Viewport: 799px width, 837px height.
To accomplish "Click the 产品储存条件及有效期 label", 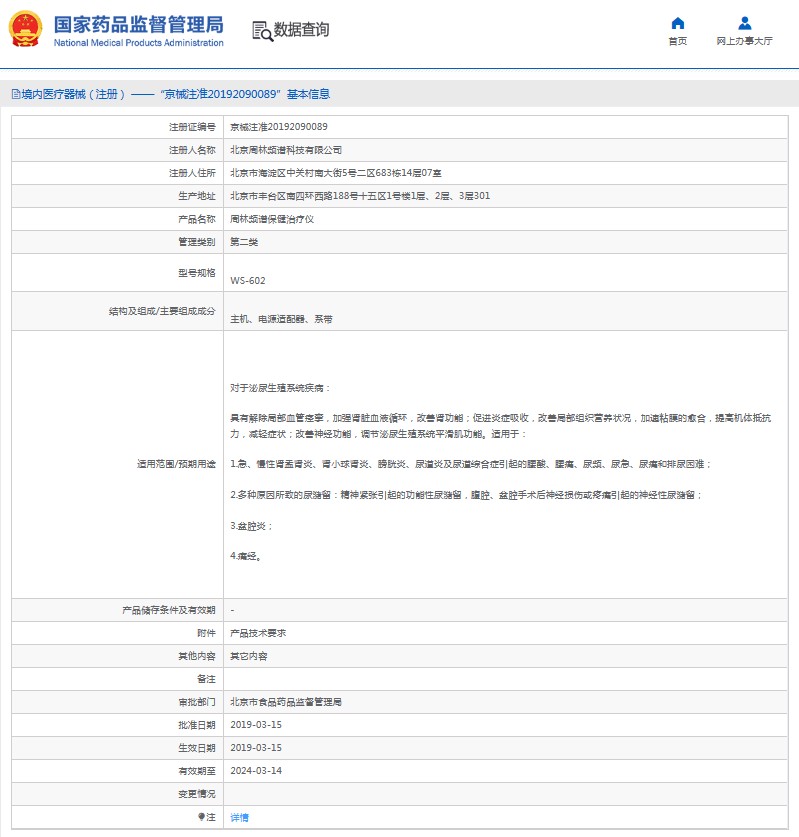I will [169, 610].
